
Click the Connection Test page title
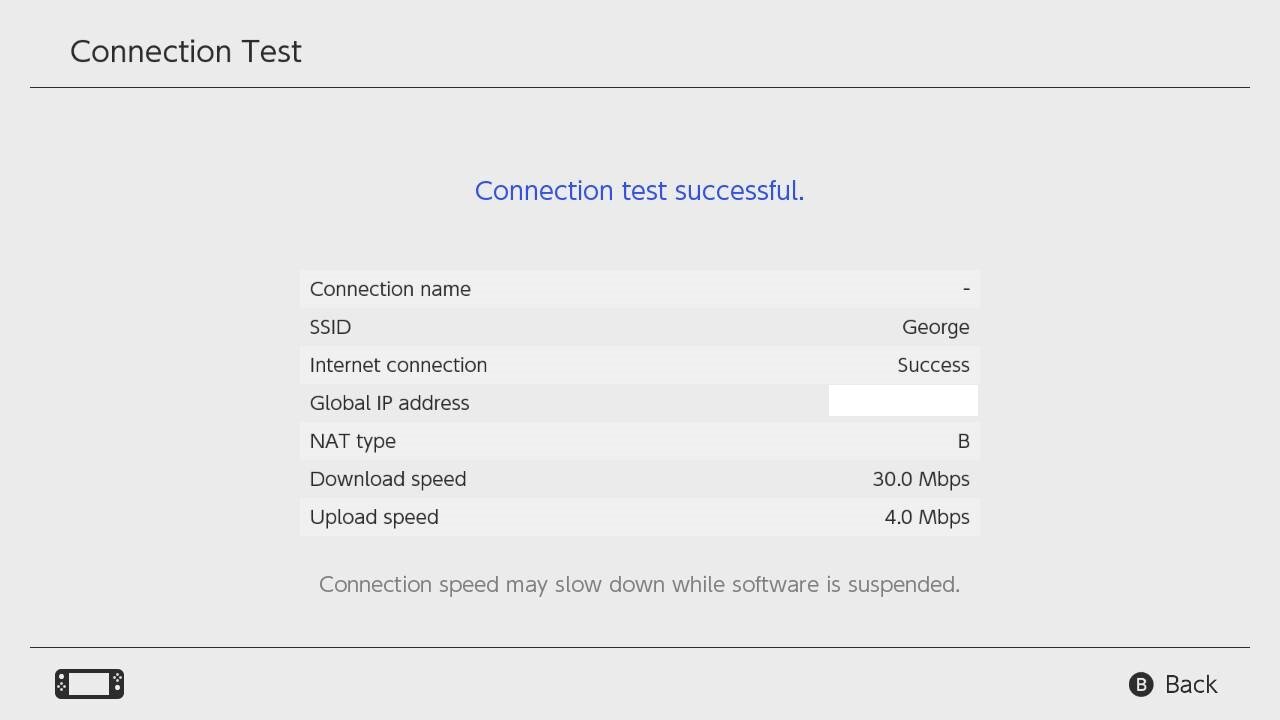186,52
